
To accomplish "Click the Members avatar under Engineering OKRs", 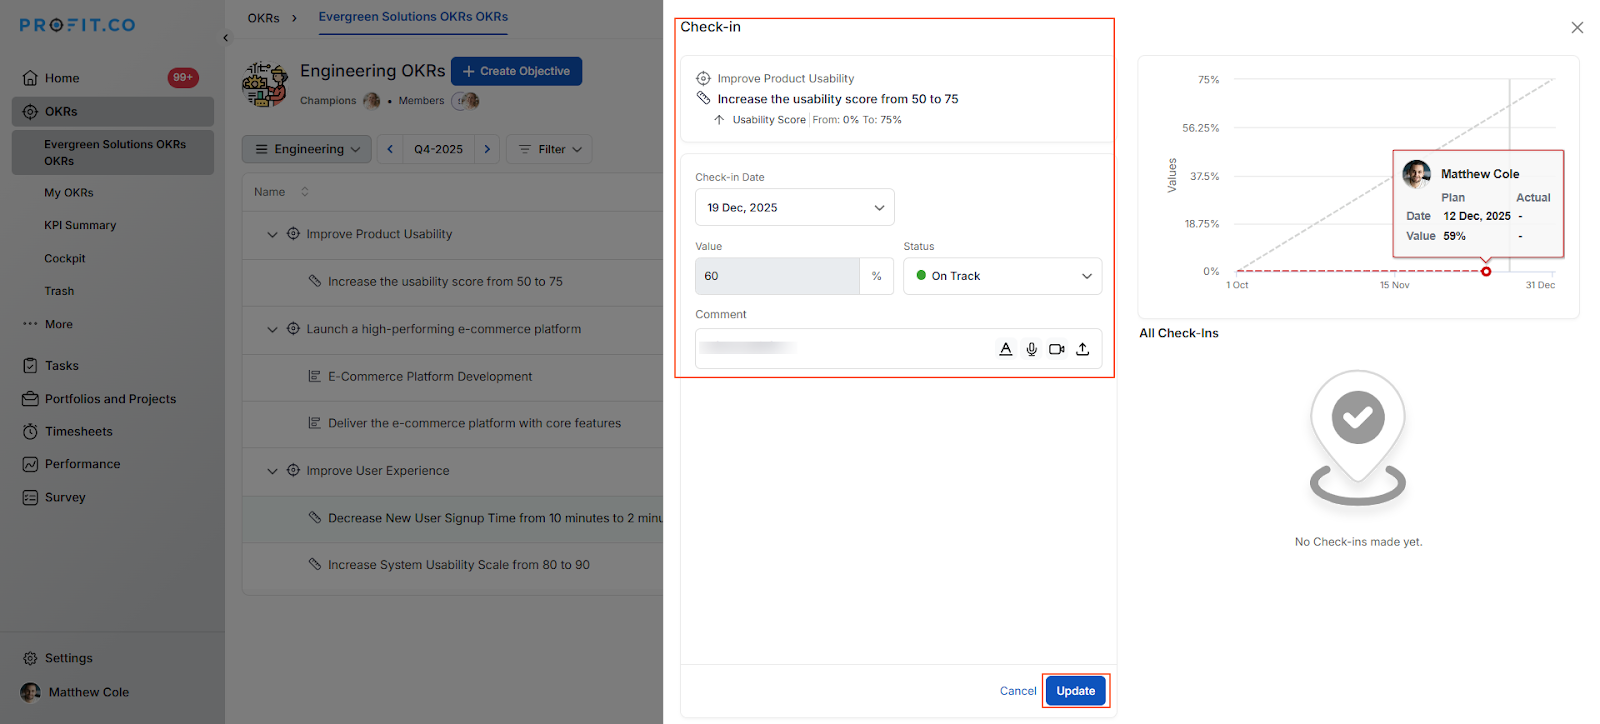I will point(466,100).
